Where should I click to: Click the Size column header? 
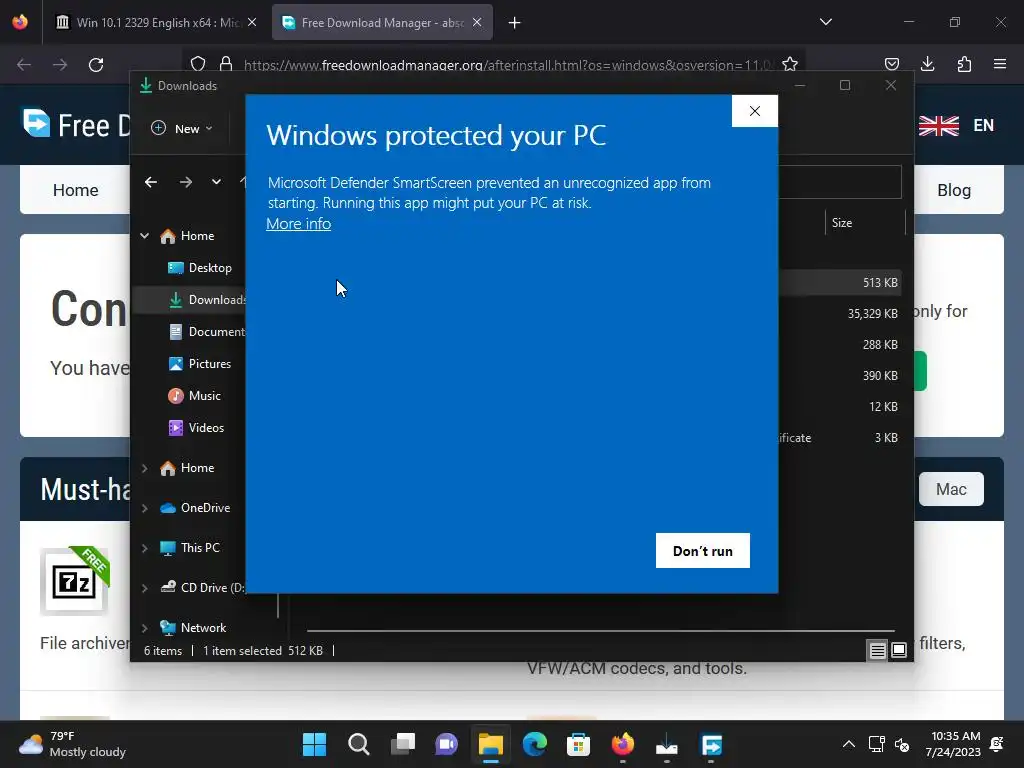(864, 223)
